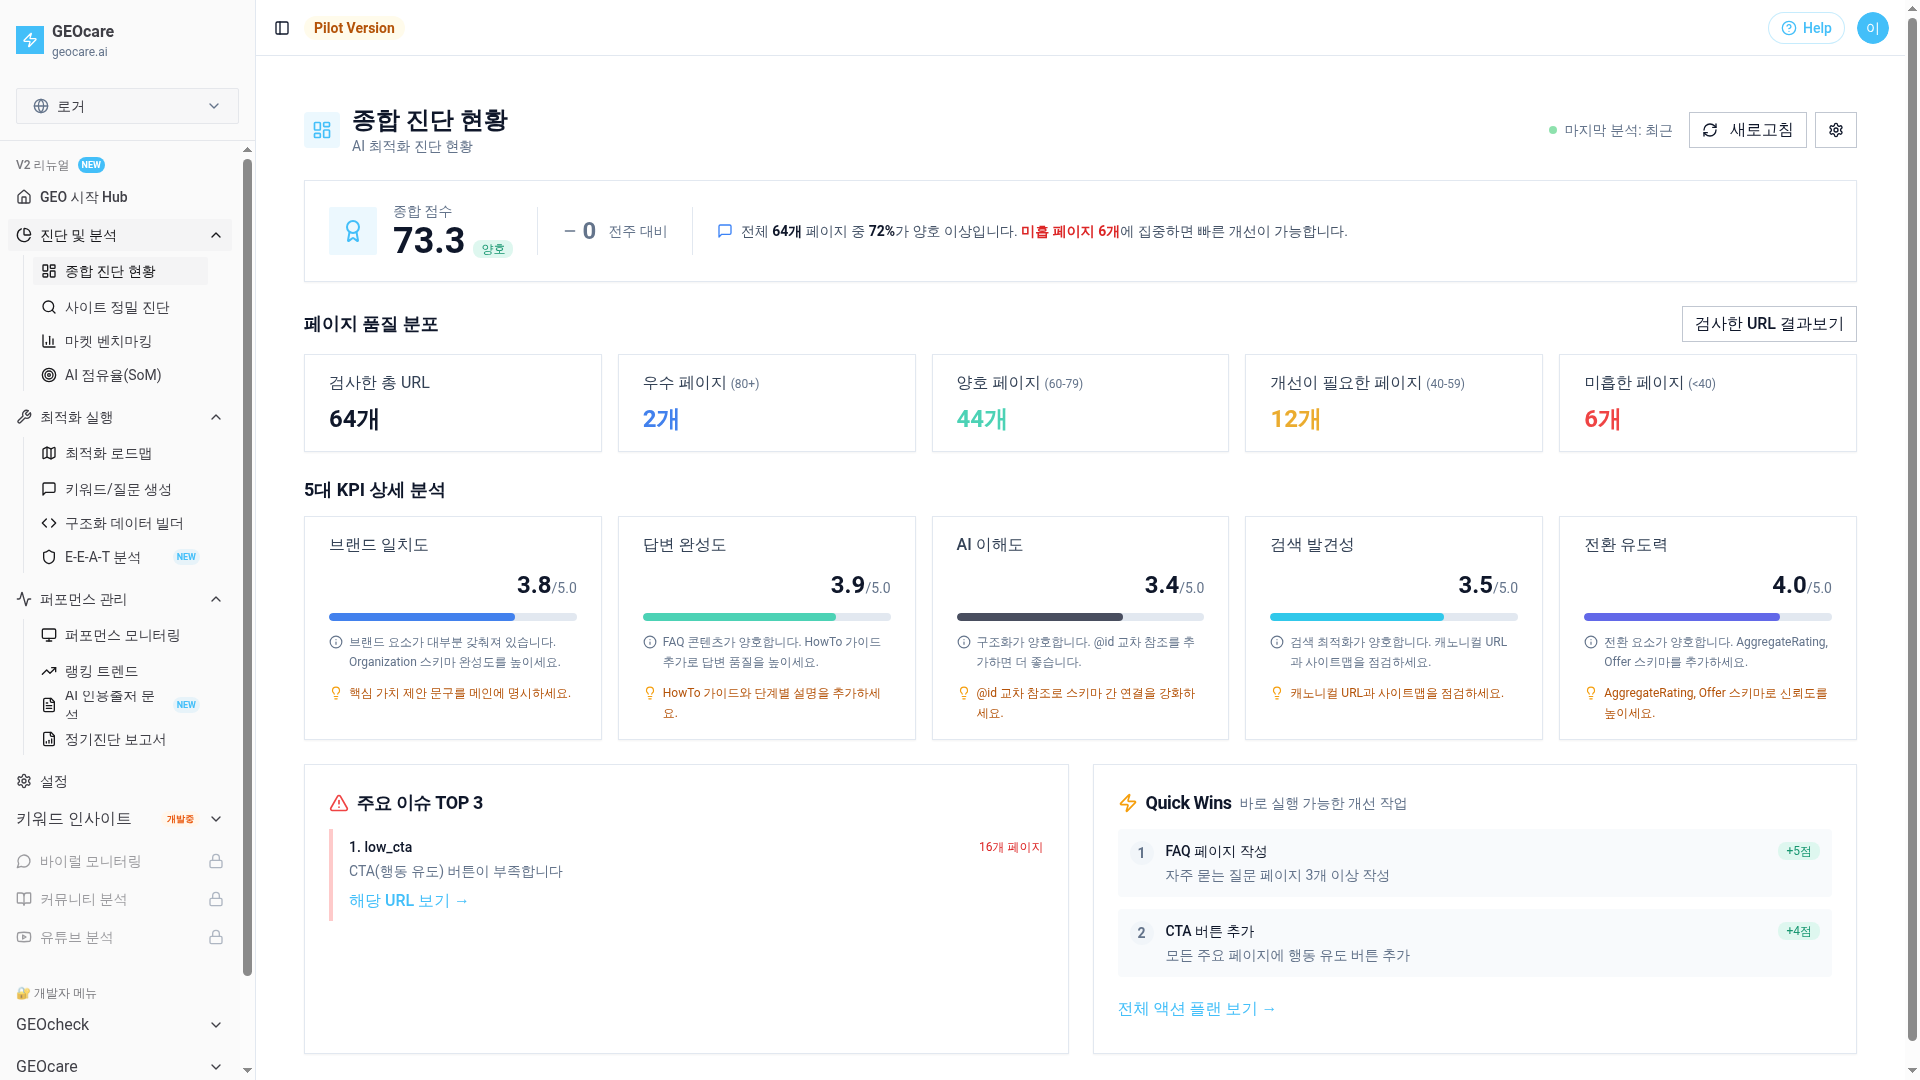Select 퍼포먼스 모니터링 monitor icon
Image resolution: width=1920 pixels, height=1080 pixels.
(x=48, y=635)
